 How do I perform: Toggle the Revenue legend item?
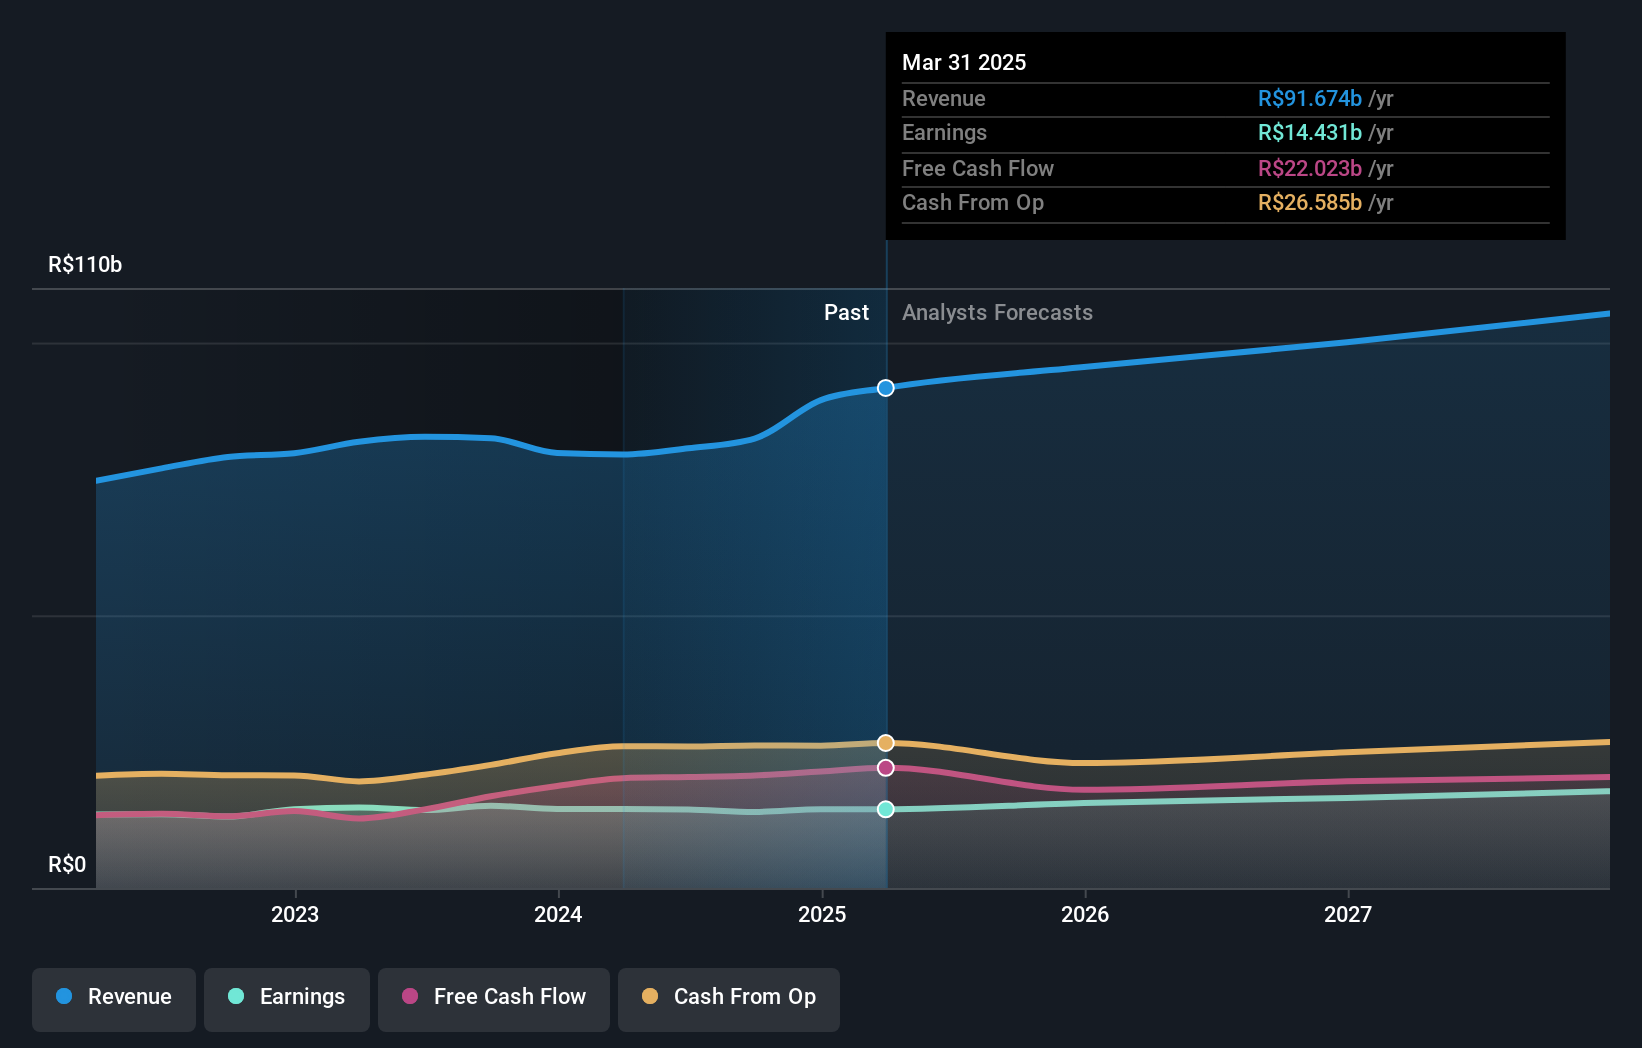(x=114, y=998)
